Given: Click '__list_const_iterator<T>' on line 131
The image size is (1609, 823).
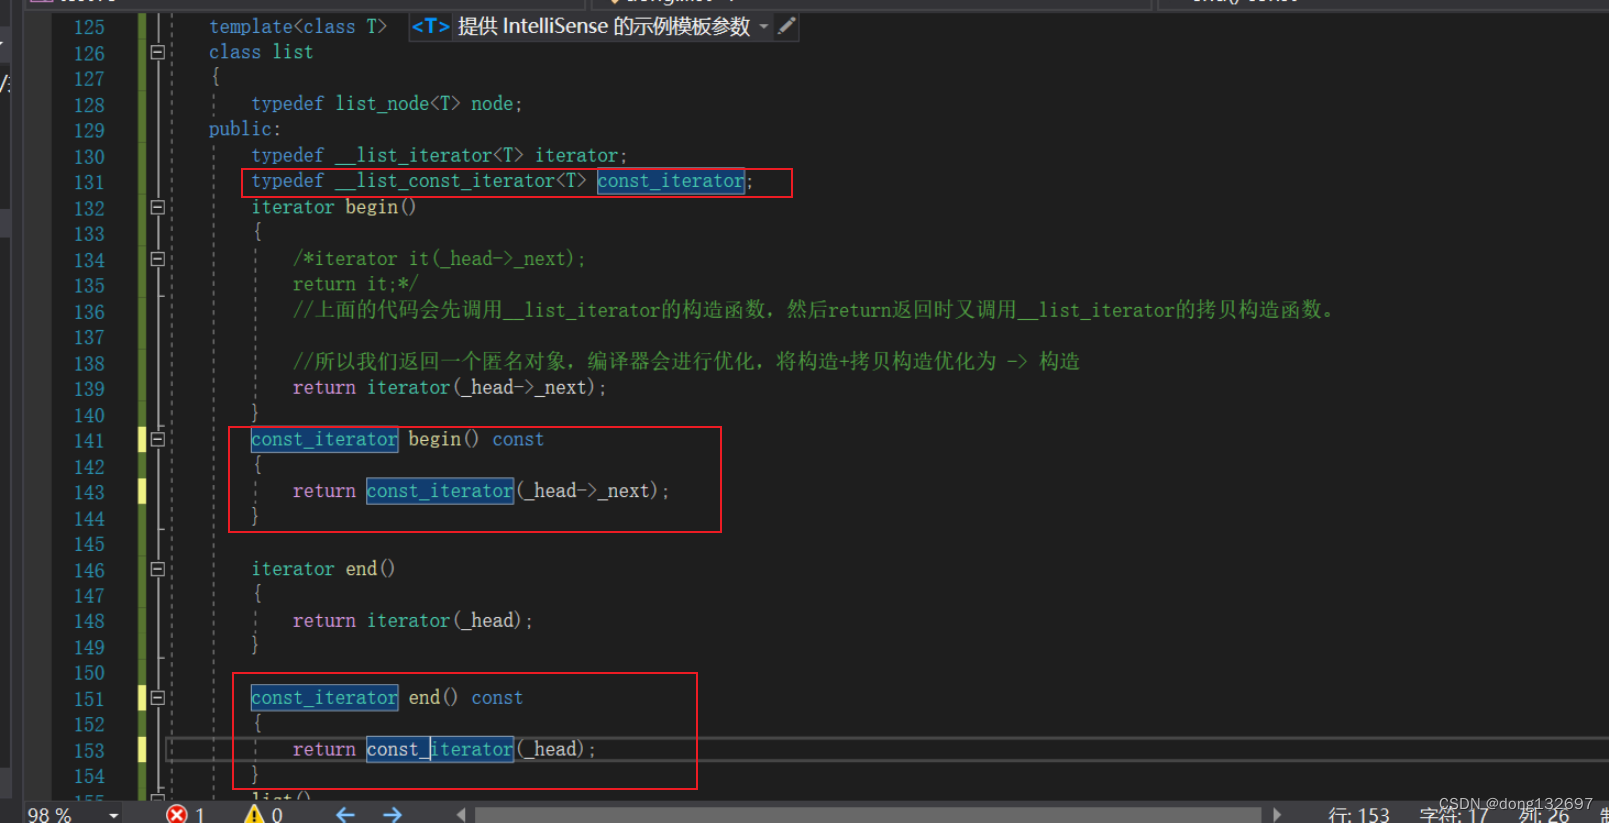Looking at the screenshot, I should click(x=461, y=181).
